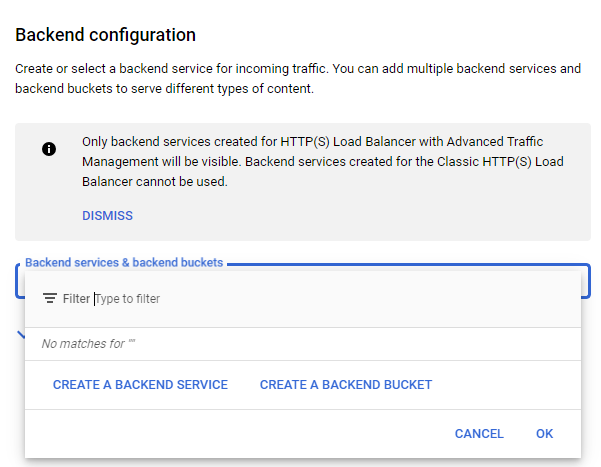Confirm the selection with OK

(x=544, y=434)
